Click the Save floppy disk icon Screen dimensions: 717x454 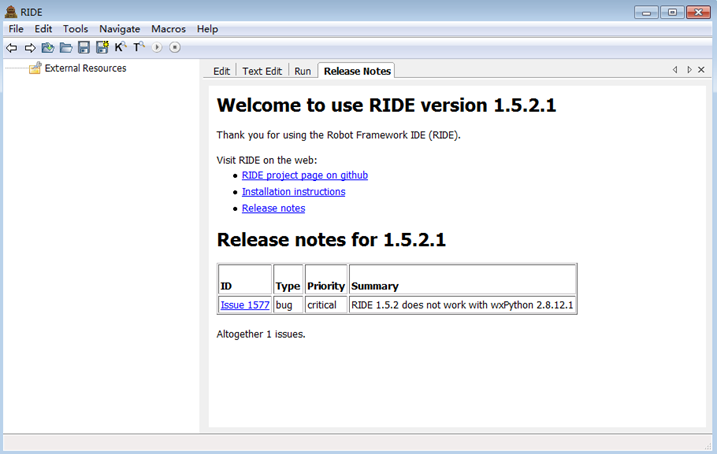click(84, 48)
